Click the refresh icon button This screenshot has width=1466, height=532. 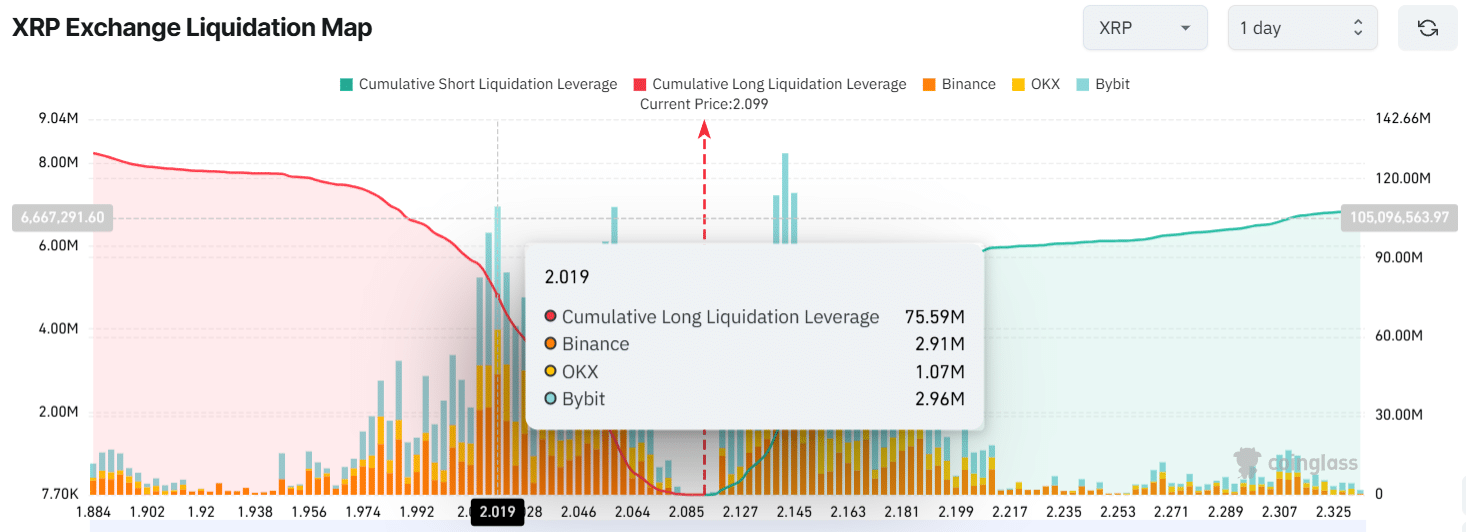tap(1427, 28)
